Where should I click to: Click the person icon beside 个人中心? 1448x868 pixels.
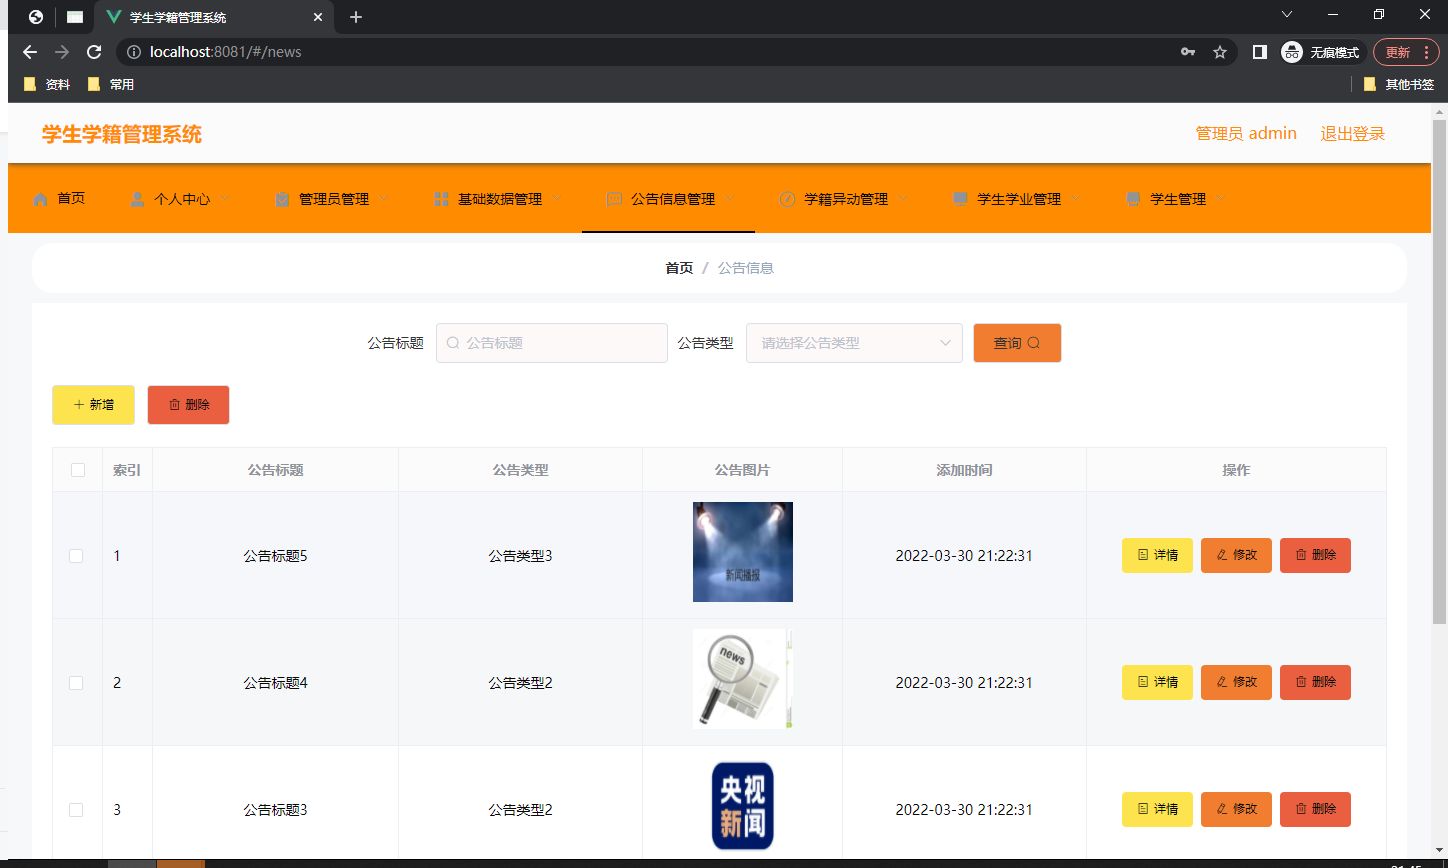pyautogui.click(x=137, y=199)
